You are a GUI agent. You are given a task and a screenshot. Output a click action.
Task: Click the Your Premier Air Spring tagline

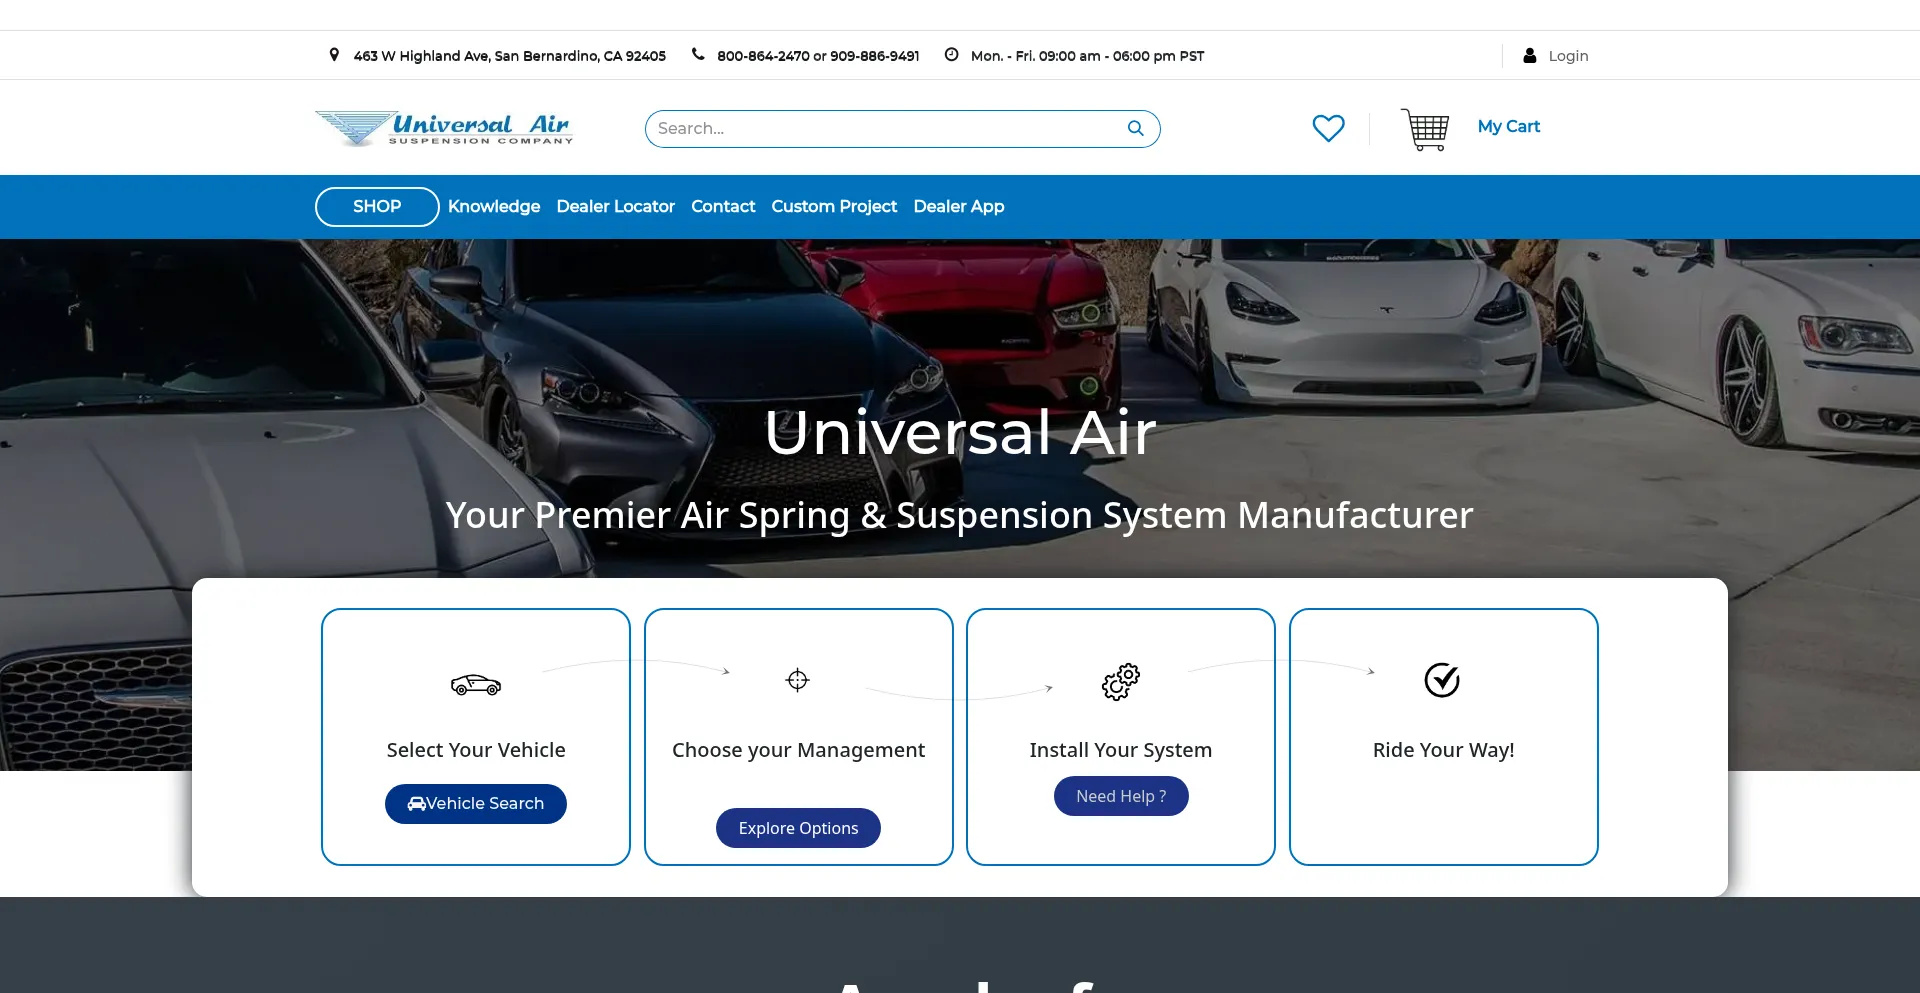[960, 516]
